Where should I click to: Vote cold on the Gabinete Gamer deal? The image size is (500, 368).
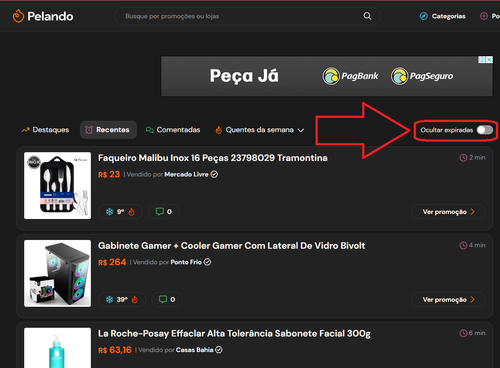coord(109,299)
